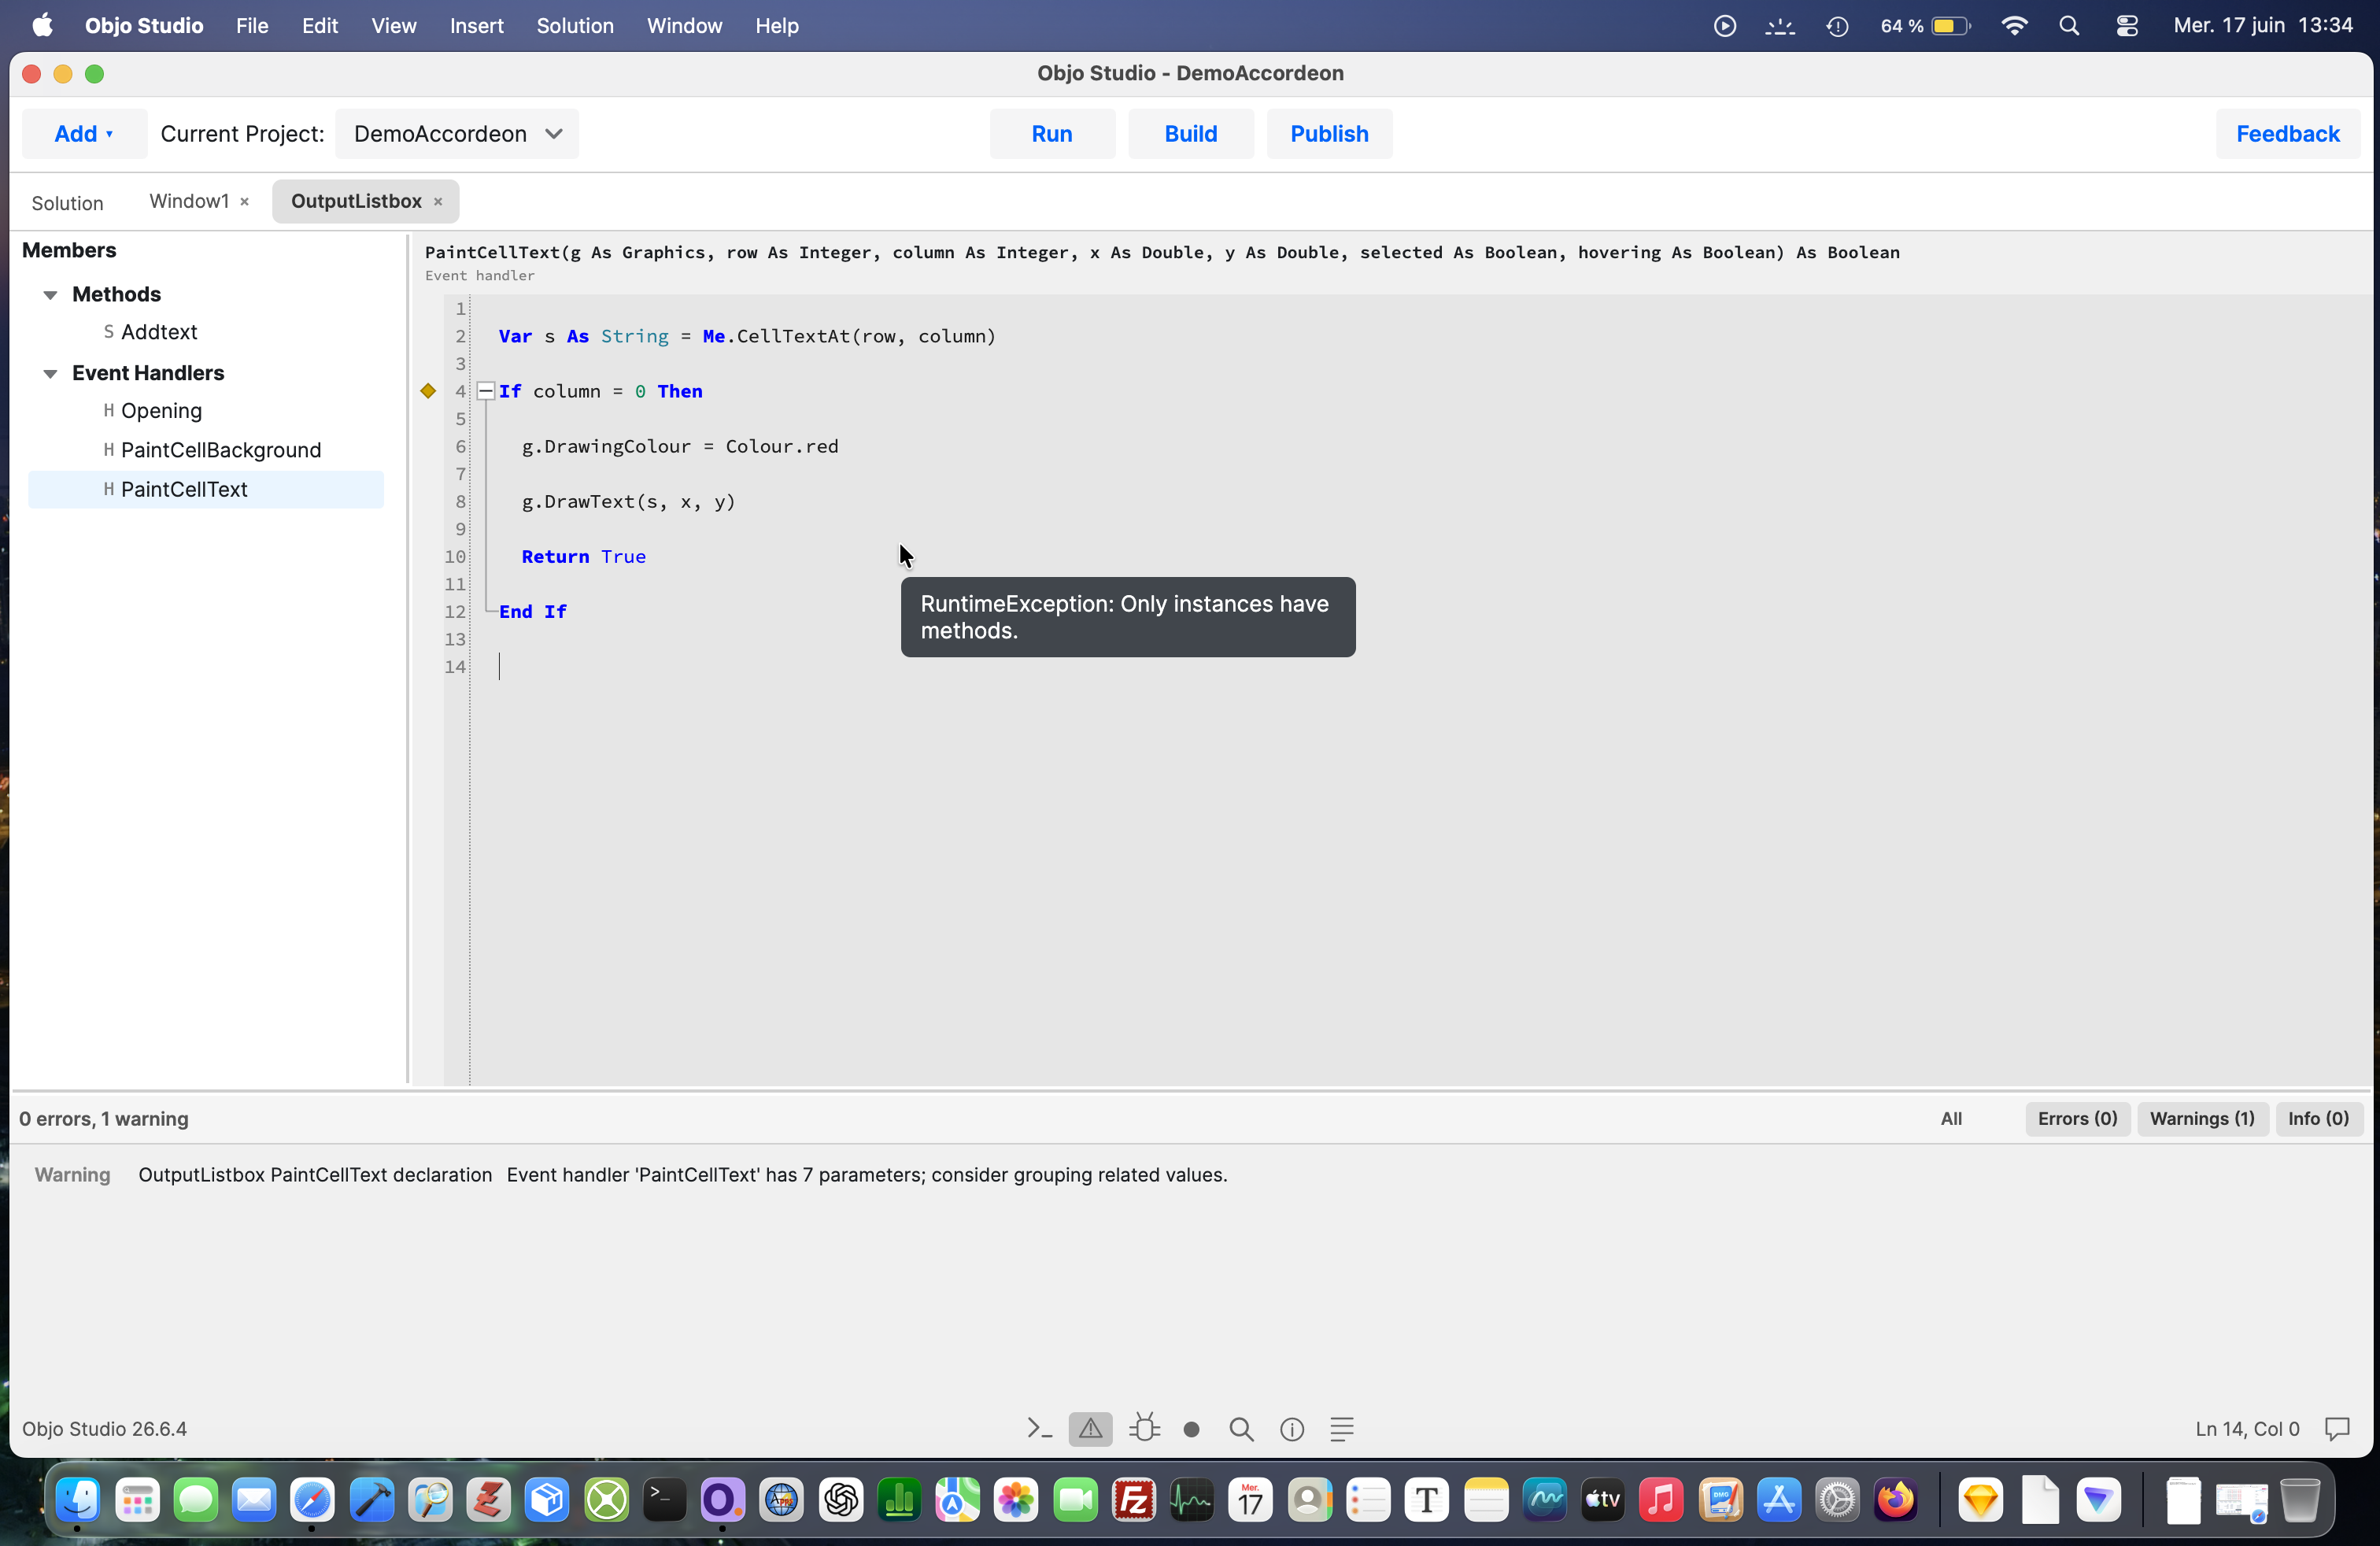2380x1546 pixels.
Task: Switch to the Solution tab
Action: click(x=68, y=203)
